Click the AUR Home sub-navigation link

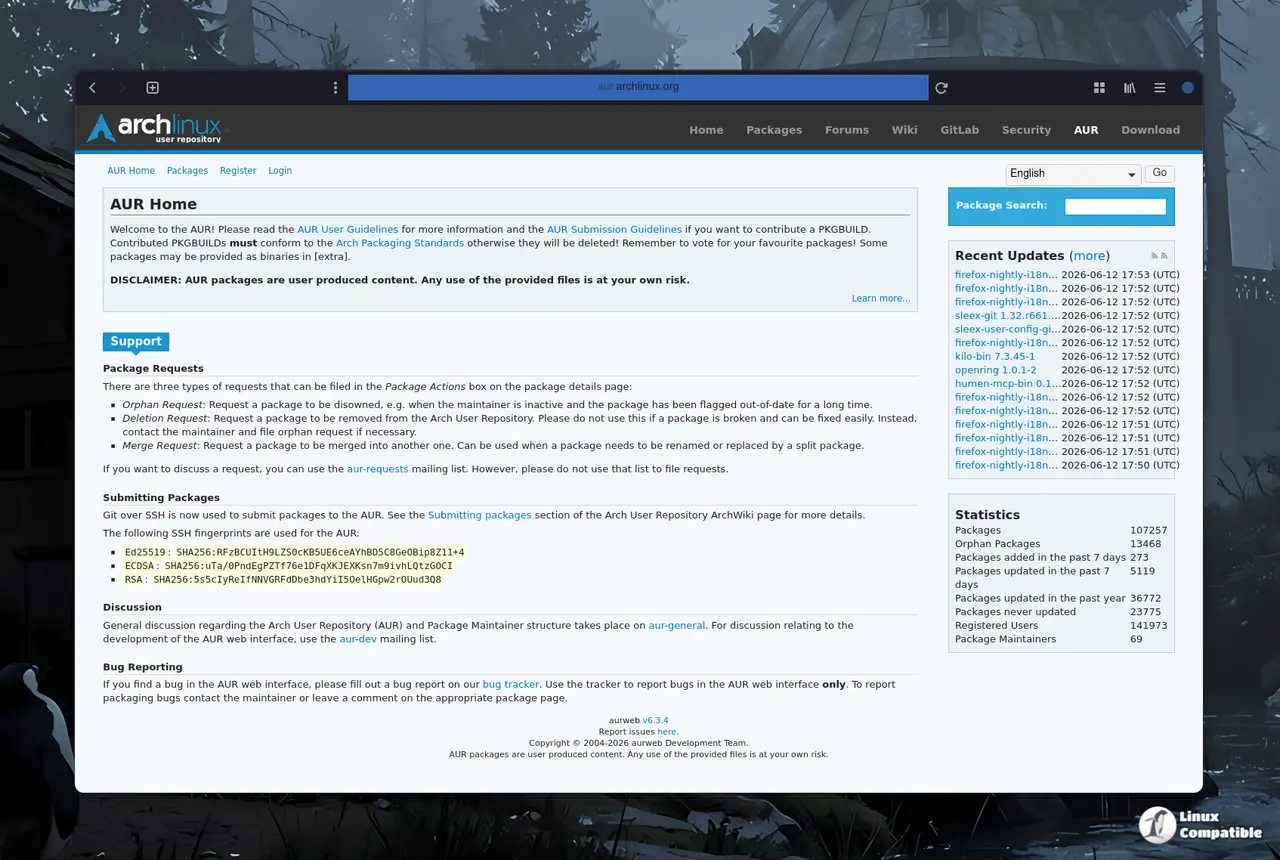(x=131, y=171)
